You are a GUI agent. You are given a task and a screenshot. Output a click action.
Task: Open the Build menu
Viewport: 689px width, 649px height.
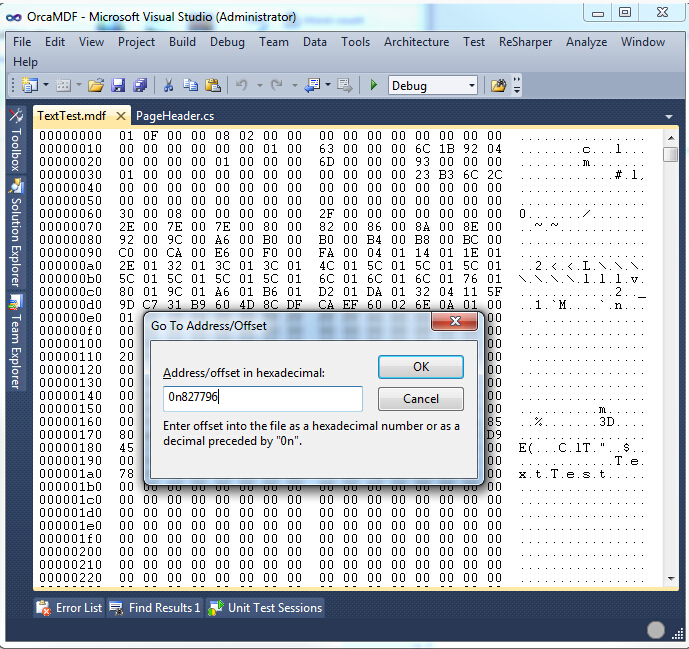(x=182, y=42)
